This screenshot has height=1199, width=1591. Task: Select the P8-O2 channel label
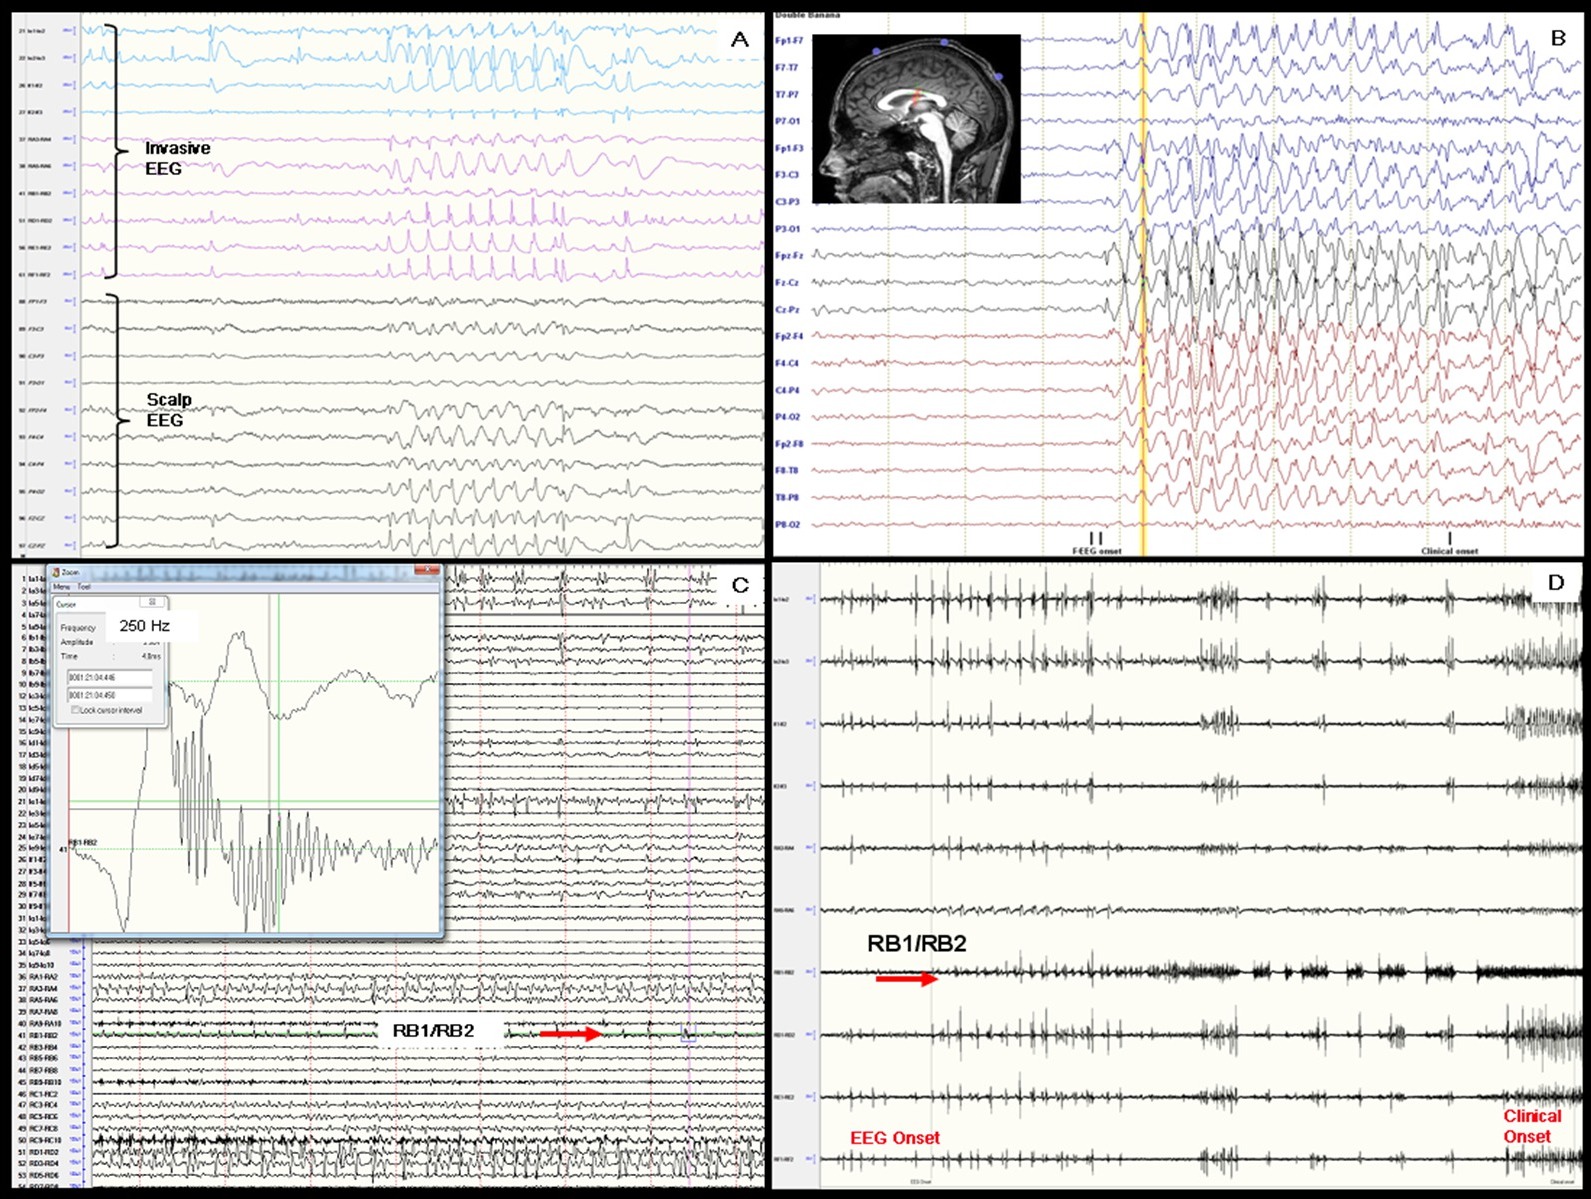tap(787, 524)
